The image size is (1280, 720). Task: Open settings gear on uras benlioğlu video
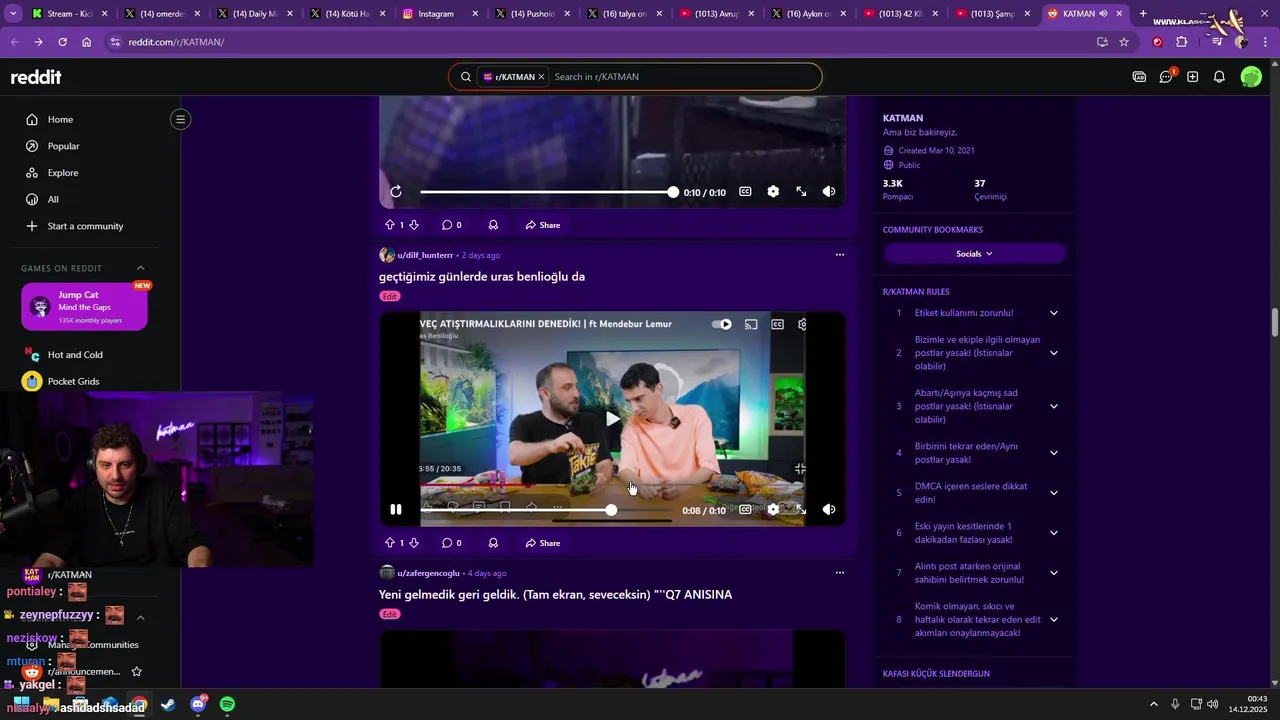(773, 509)
